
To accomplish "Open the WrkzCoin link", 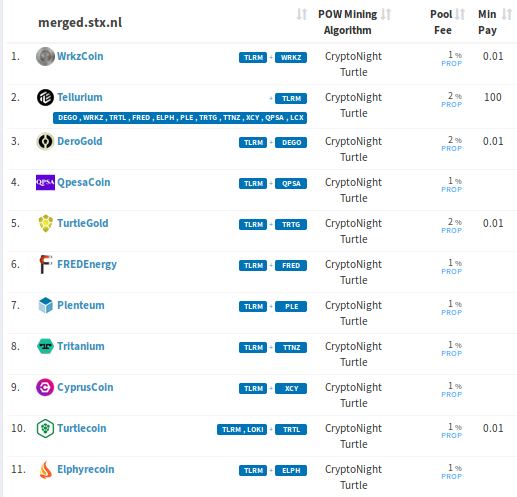I will 80,56.
